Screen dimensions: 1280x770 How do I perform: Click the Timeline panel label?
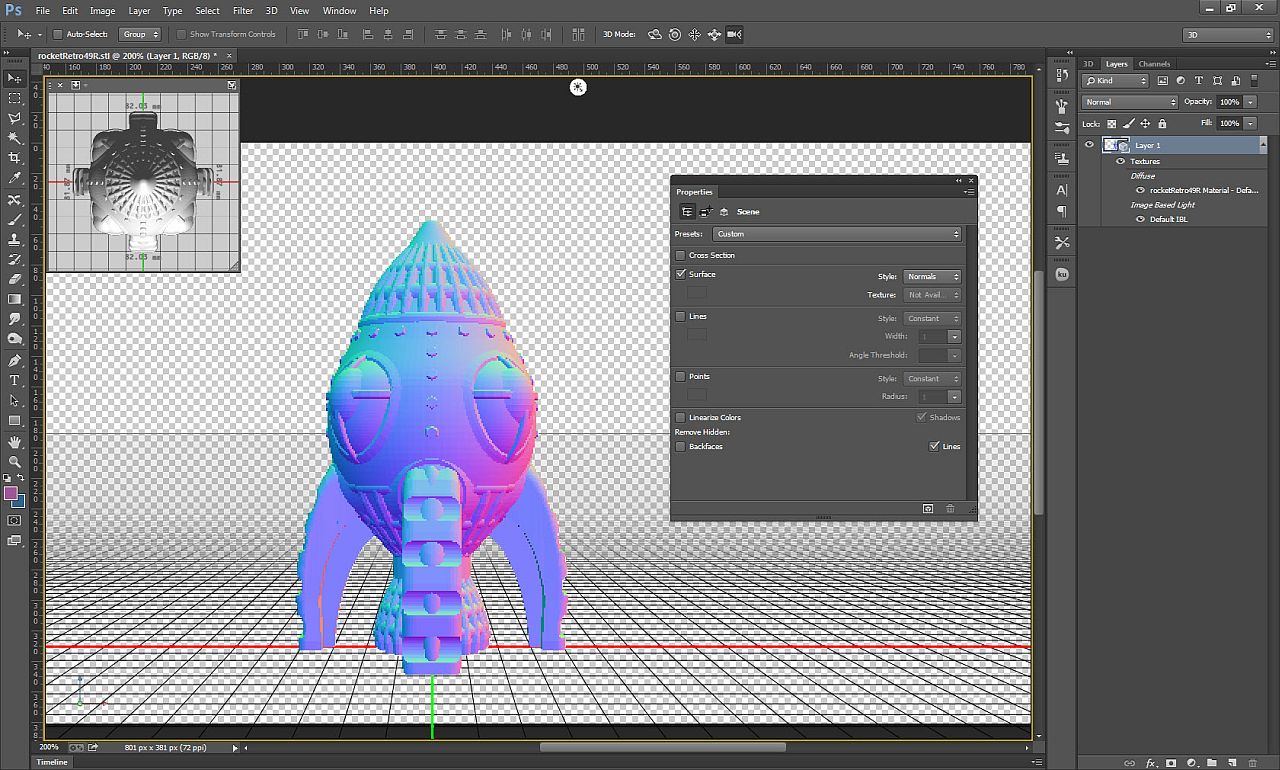(52, 762)
